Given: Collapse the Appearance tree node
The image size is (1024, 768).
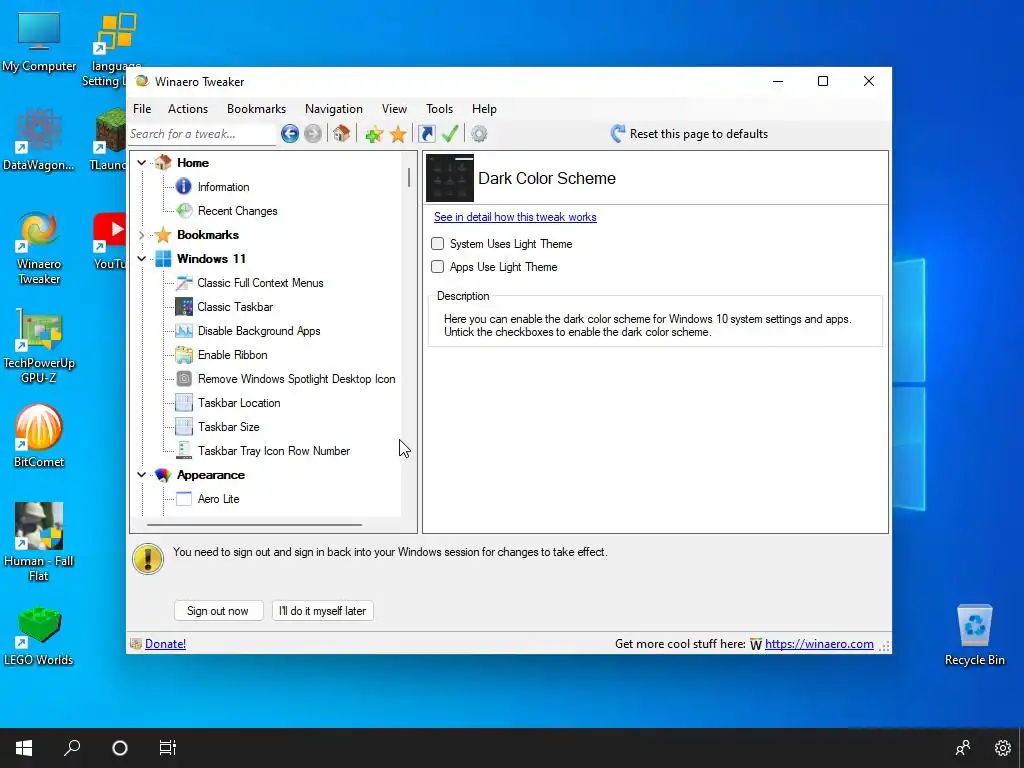Looking at the screenshot, I should click(x=141, y=475).
